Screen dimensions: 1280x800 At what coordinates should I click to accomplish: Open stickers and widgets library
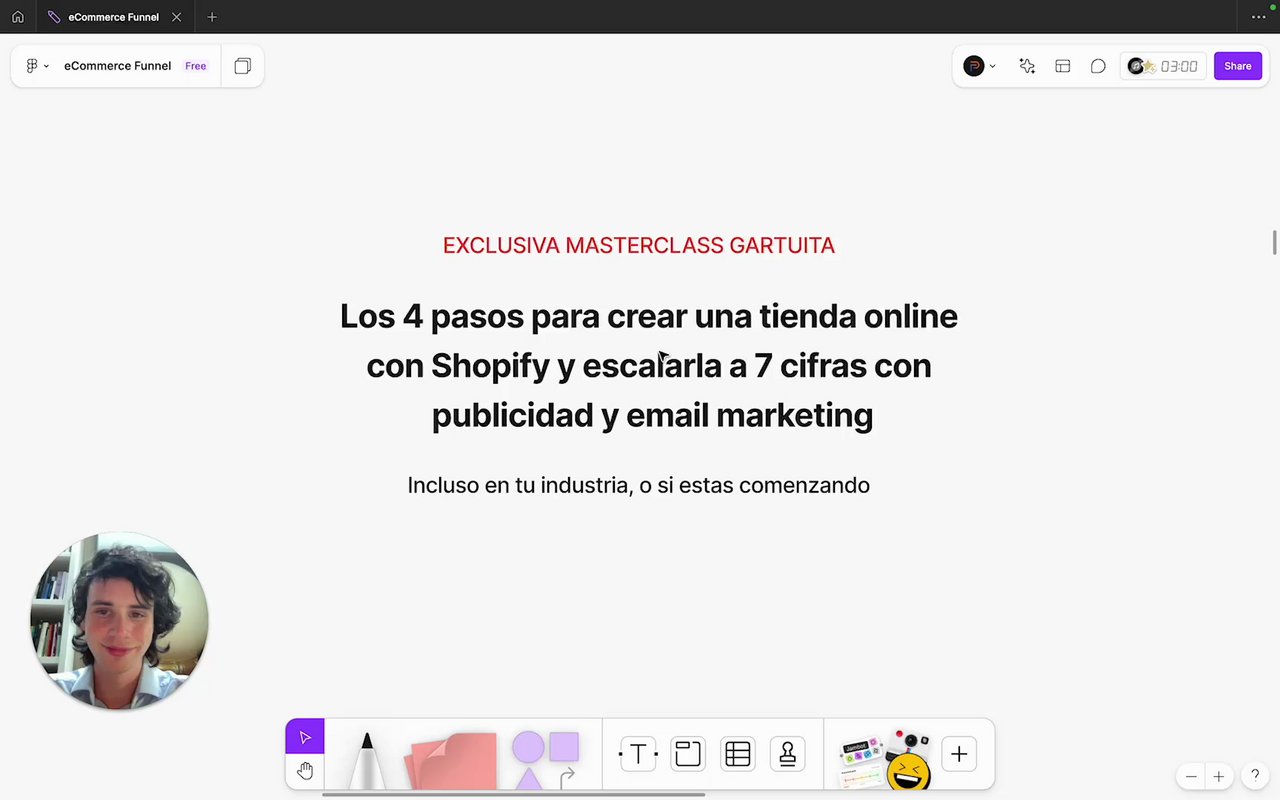click(x=885, y=758)
